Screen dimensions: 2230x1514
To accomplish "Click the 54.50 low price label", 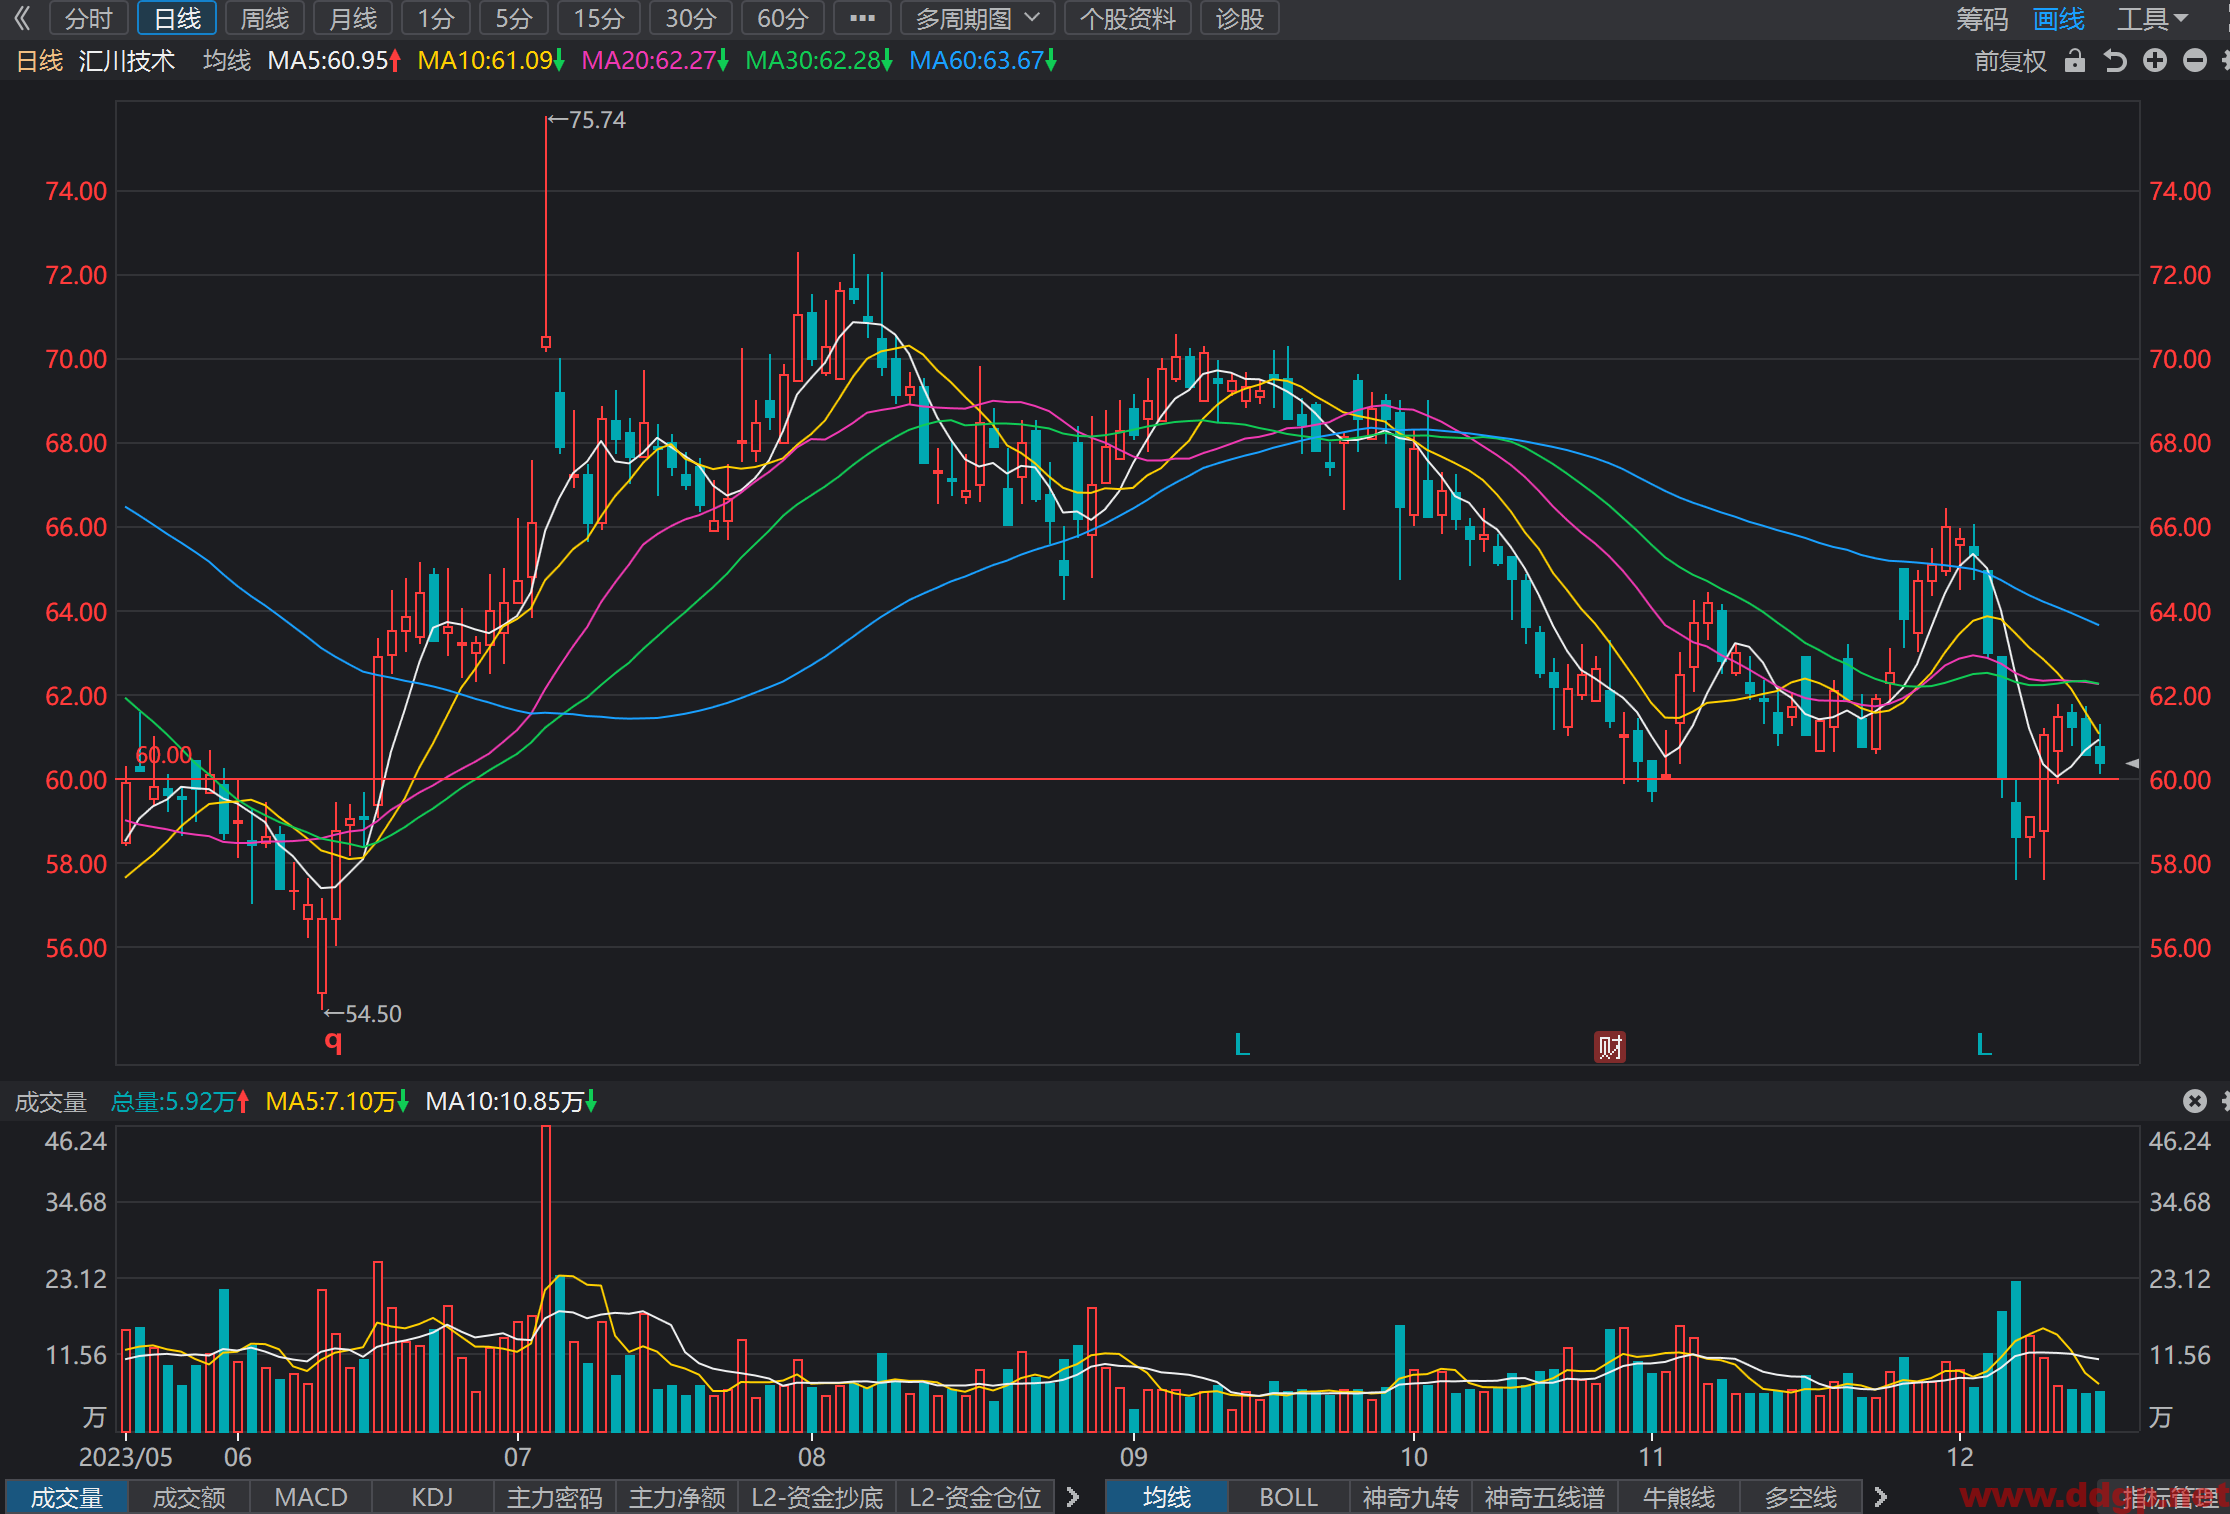I will pyautogui.click(x=373, y=1014).
